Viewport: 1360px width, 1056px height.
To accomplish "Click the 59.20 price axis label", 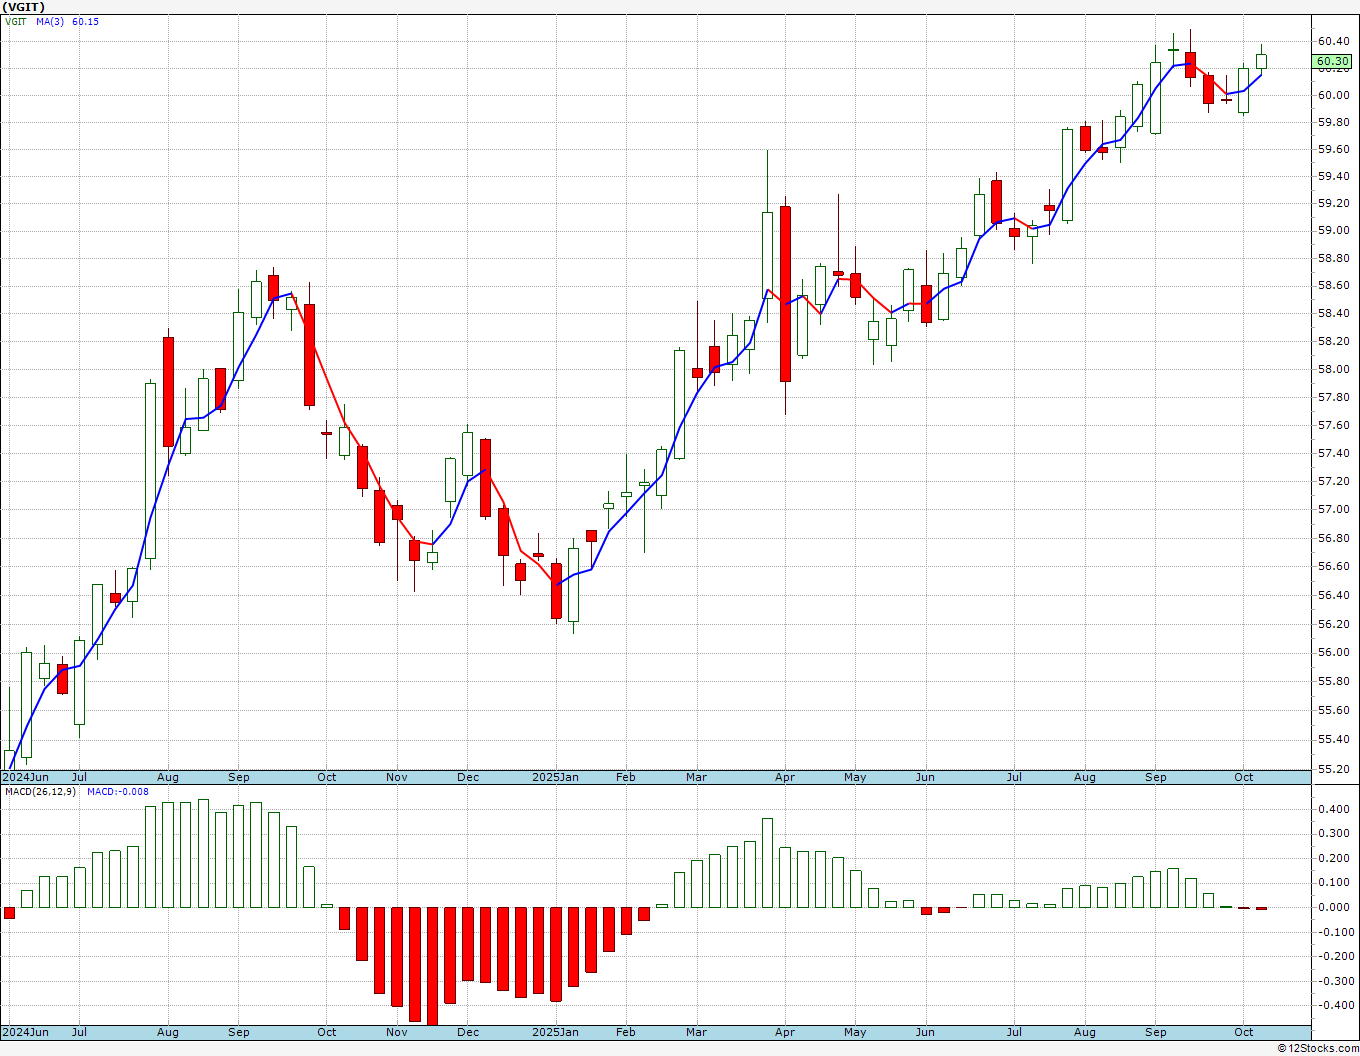I will tap(1333, 204).
